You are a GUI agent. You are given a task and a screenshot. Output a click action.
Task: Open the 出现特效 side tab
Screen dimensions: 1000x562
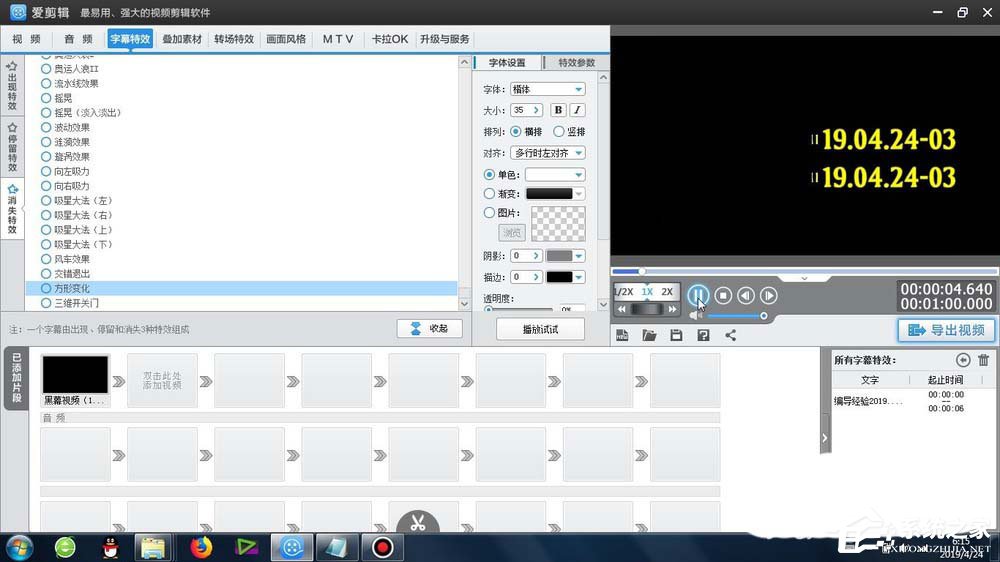(12, 85)
